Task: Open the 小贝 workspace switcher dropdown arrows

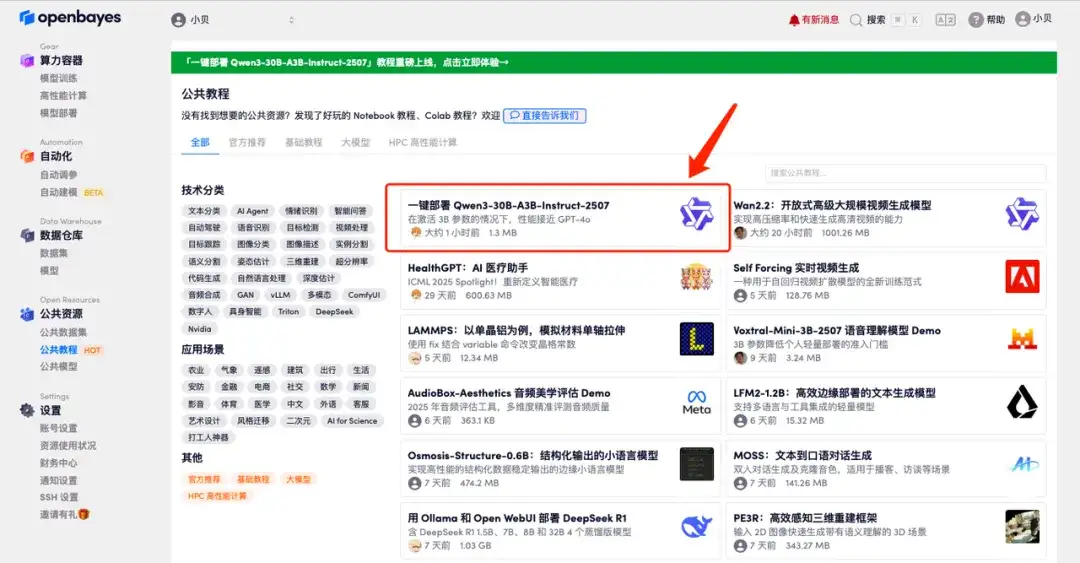Action: 291,20
